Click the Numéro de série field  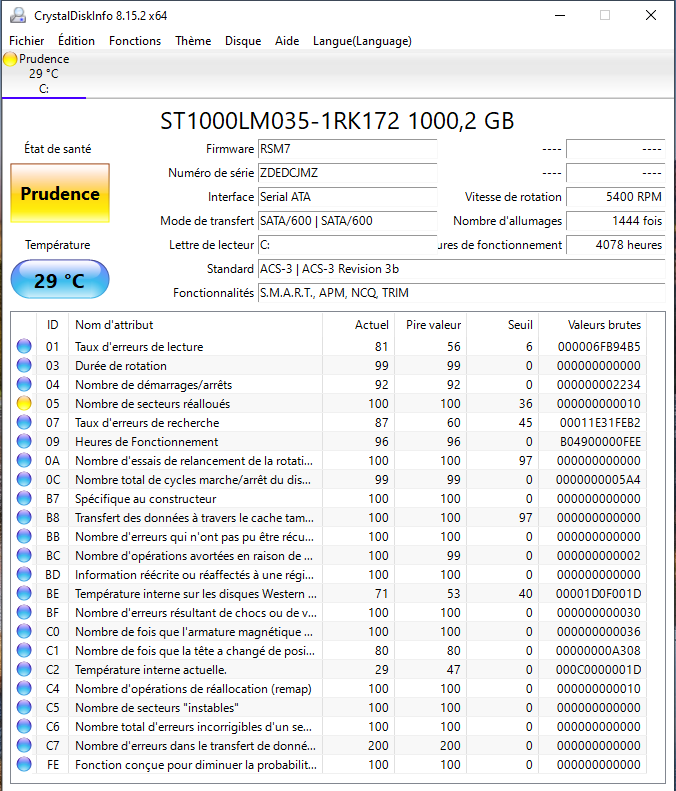[x=347, y=173]
